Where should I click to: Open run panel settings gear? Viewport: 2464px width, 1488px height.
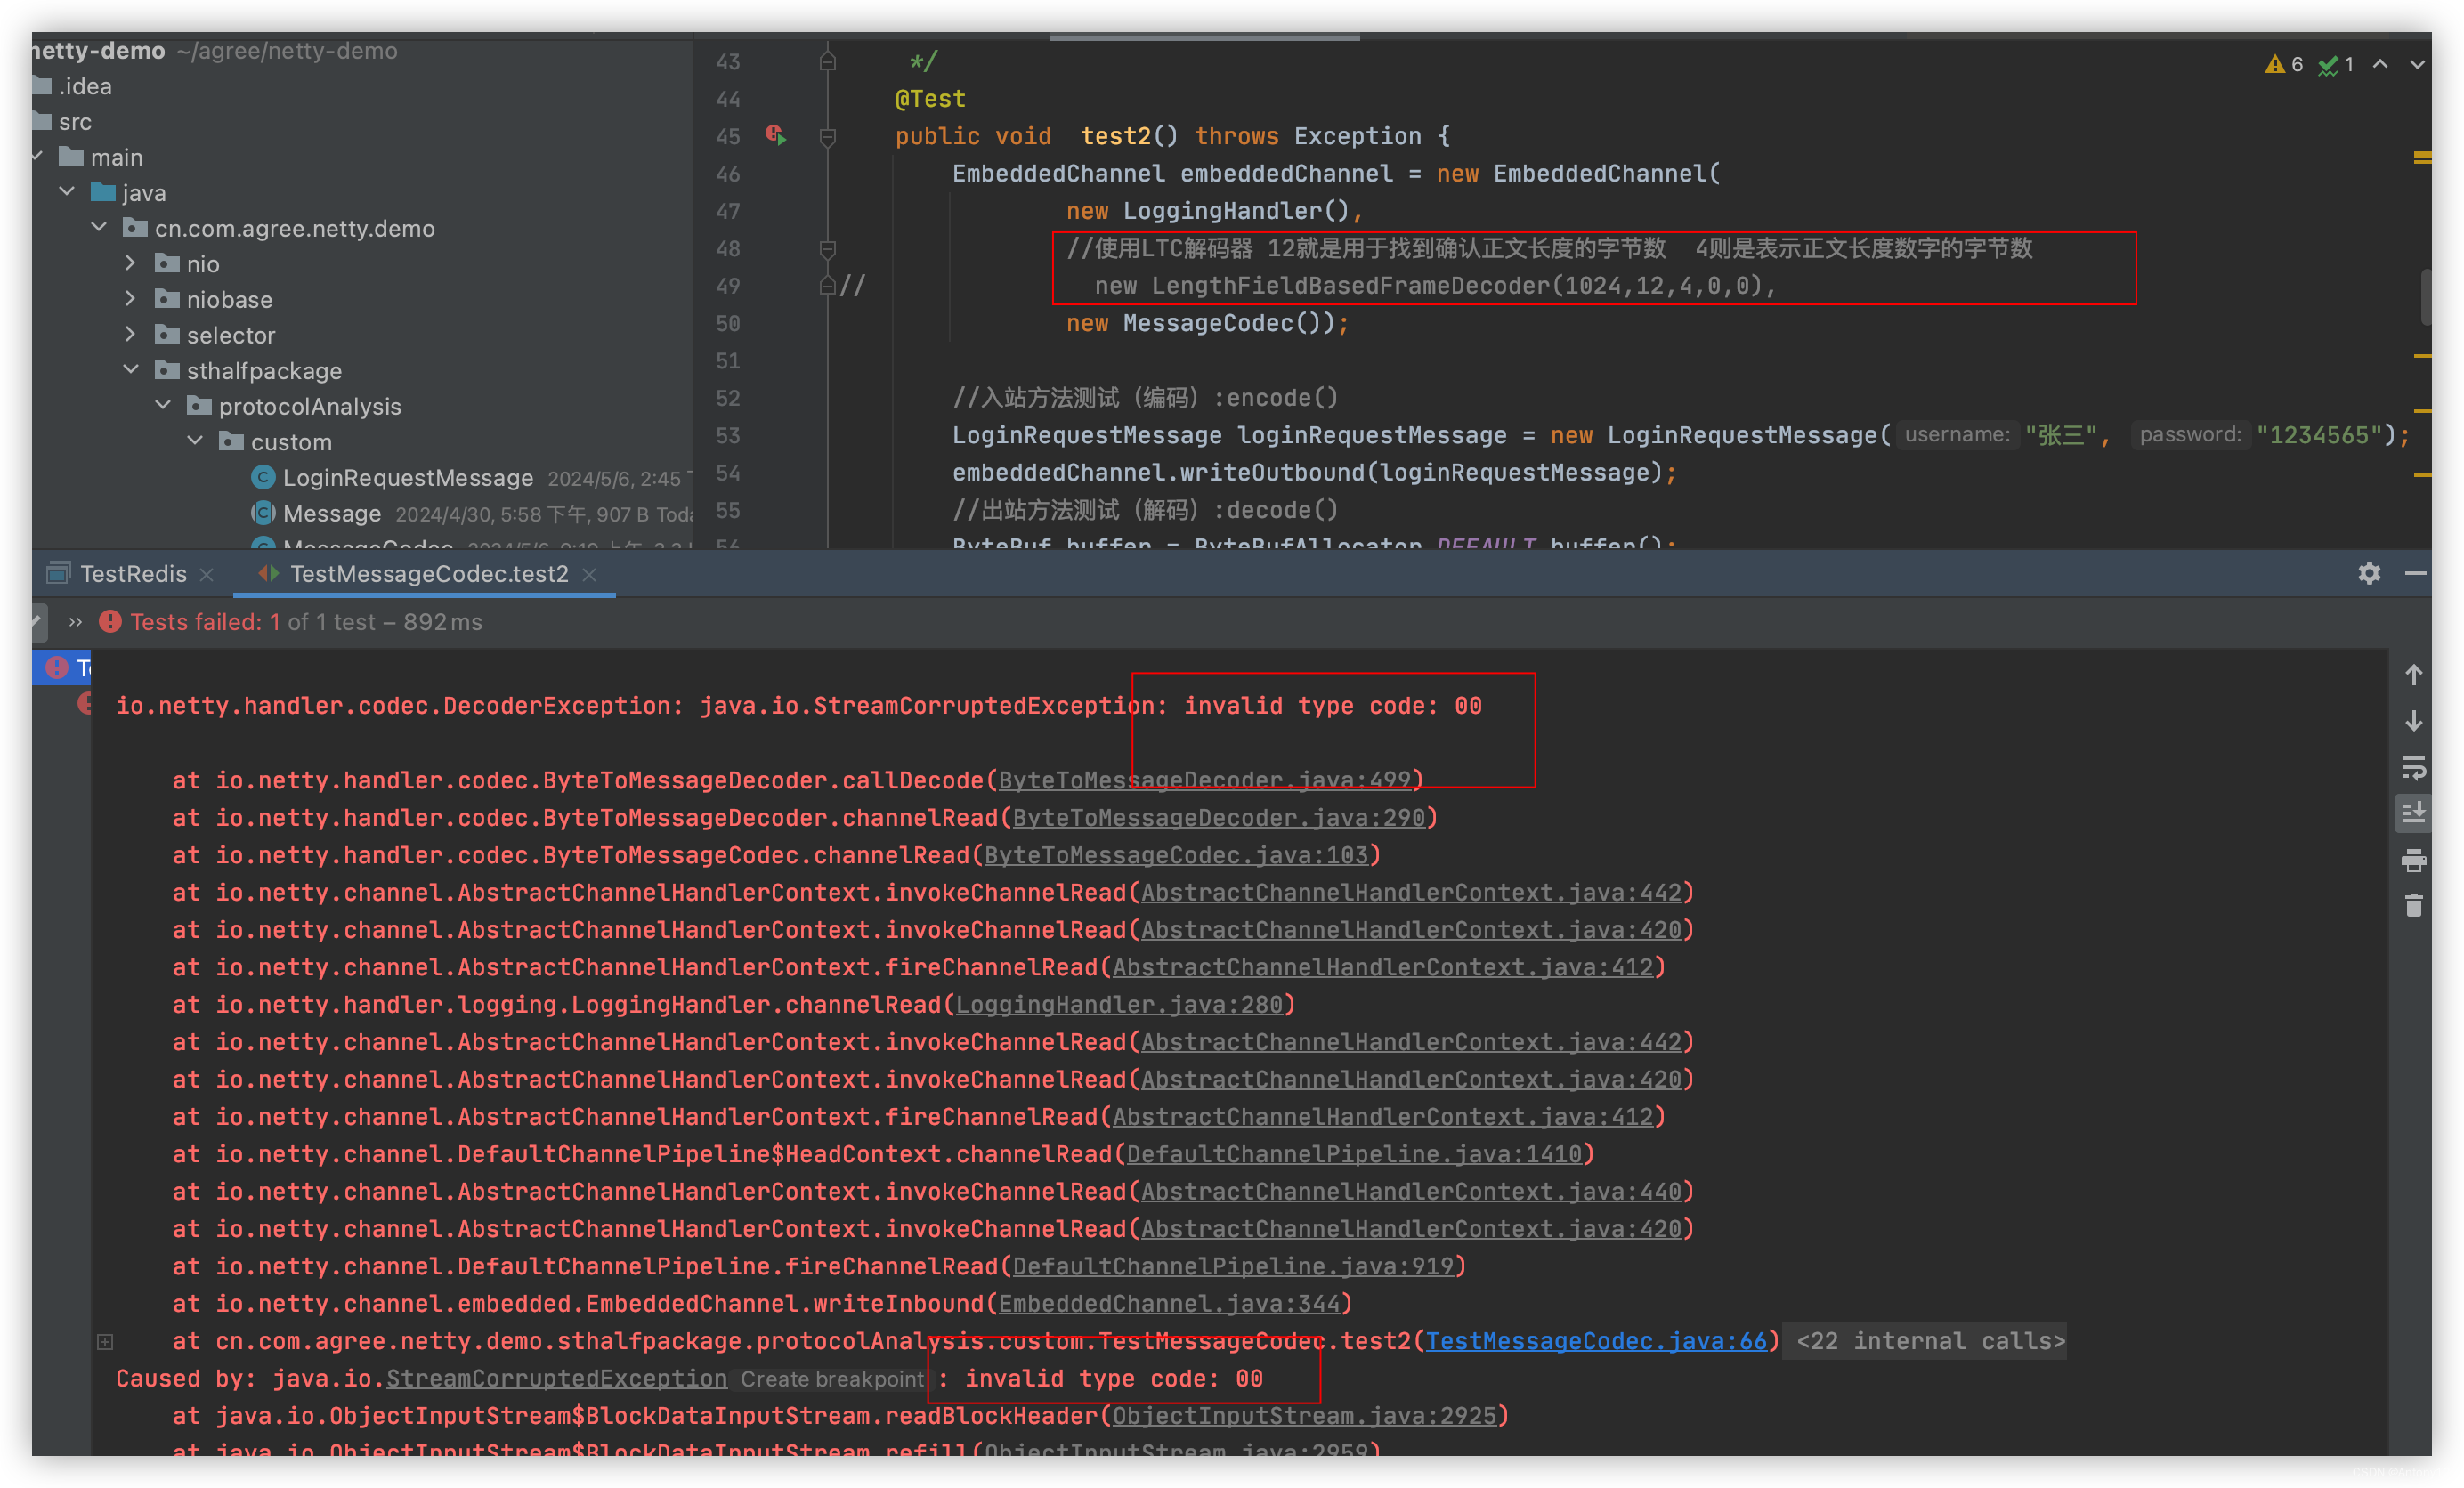click(2368, 573)
